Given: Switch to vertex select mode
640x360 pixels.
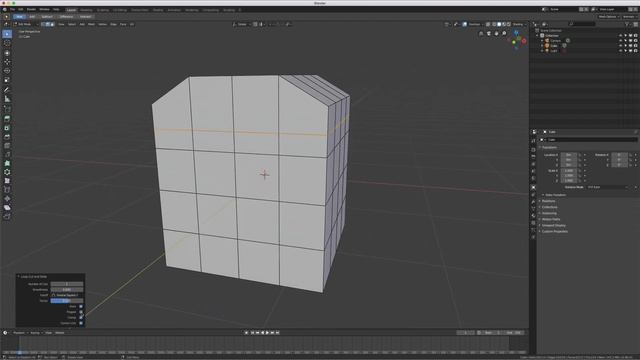Looking at the screenshot, I should (x=43, y=24).
